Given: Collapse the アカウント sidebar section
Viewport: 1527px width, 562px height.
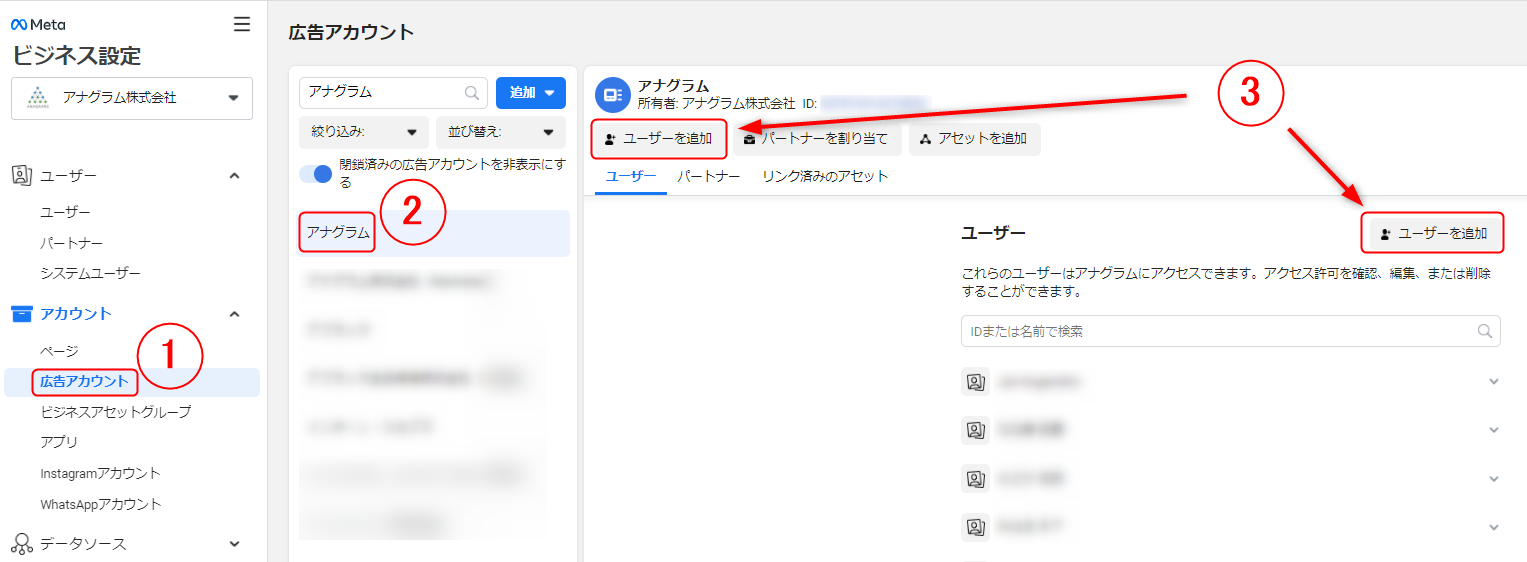Looking at the screenshot, I should coord(235,314).
